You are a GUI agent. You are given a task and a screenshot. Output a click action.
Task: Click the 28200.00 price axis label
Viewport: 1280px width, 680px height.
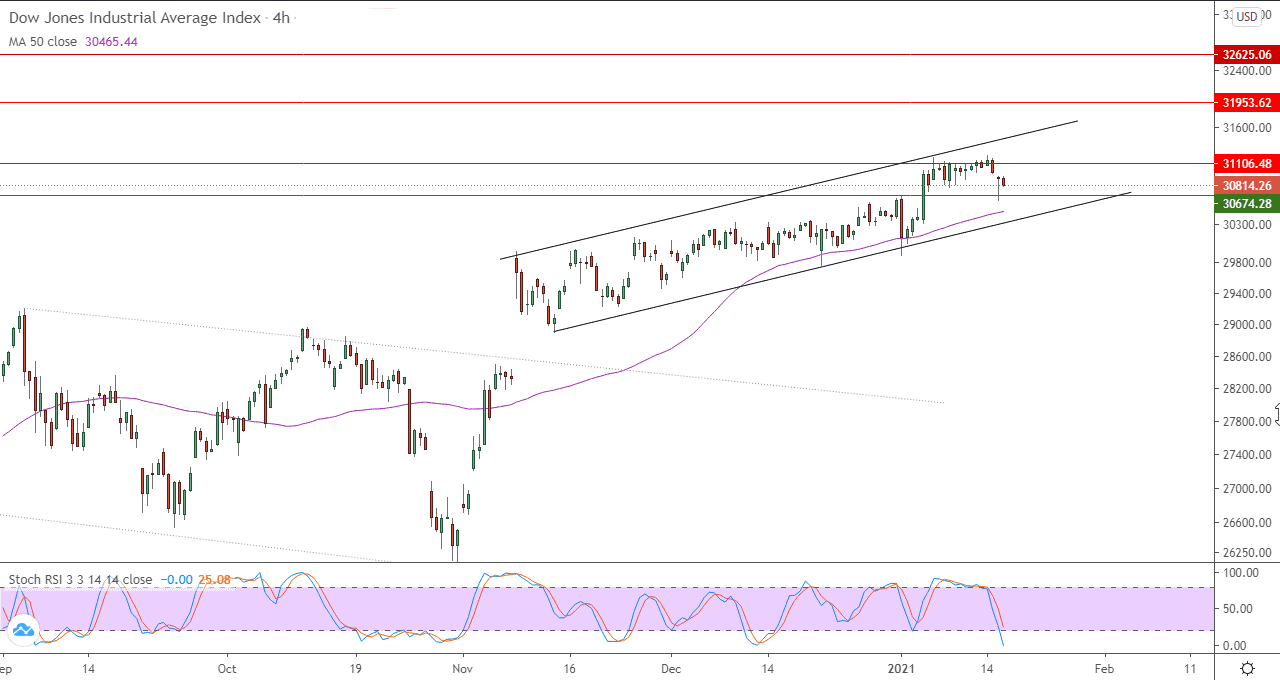pyautogui.click(x=1247, y=388)
